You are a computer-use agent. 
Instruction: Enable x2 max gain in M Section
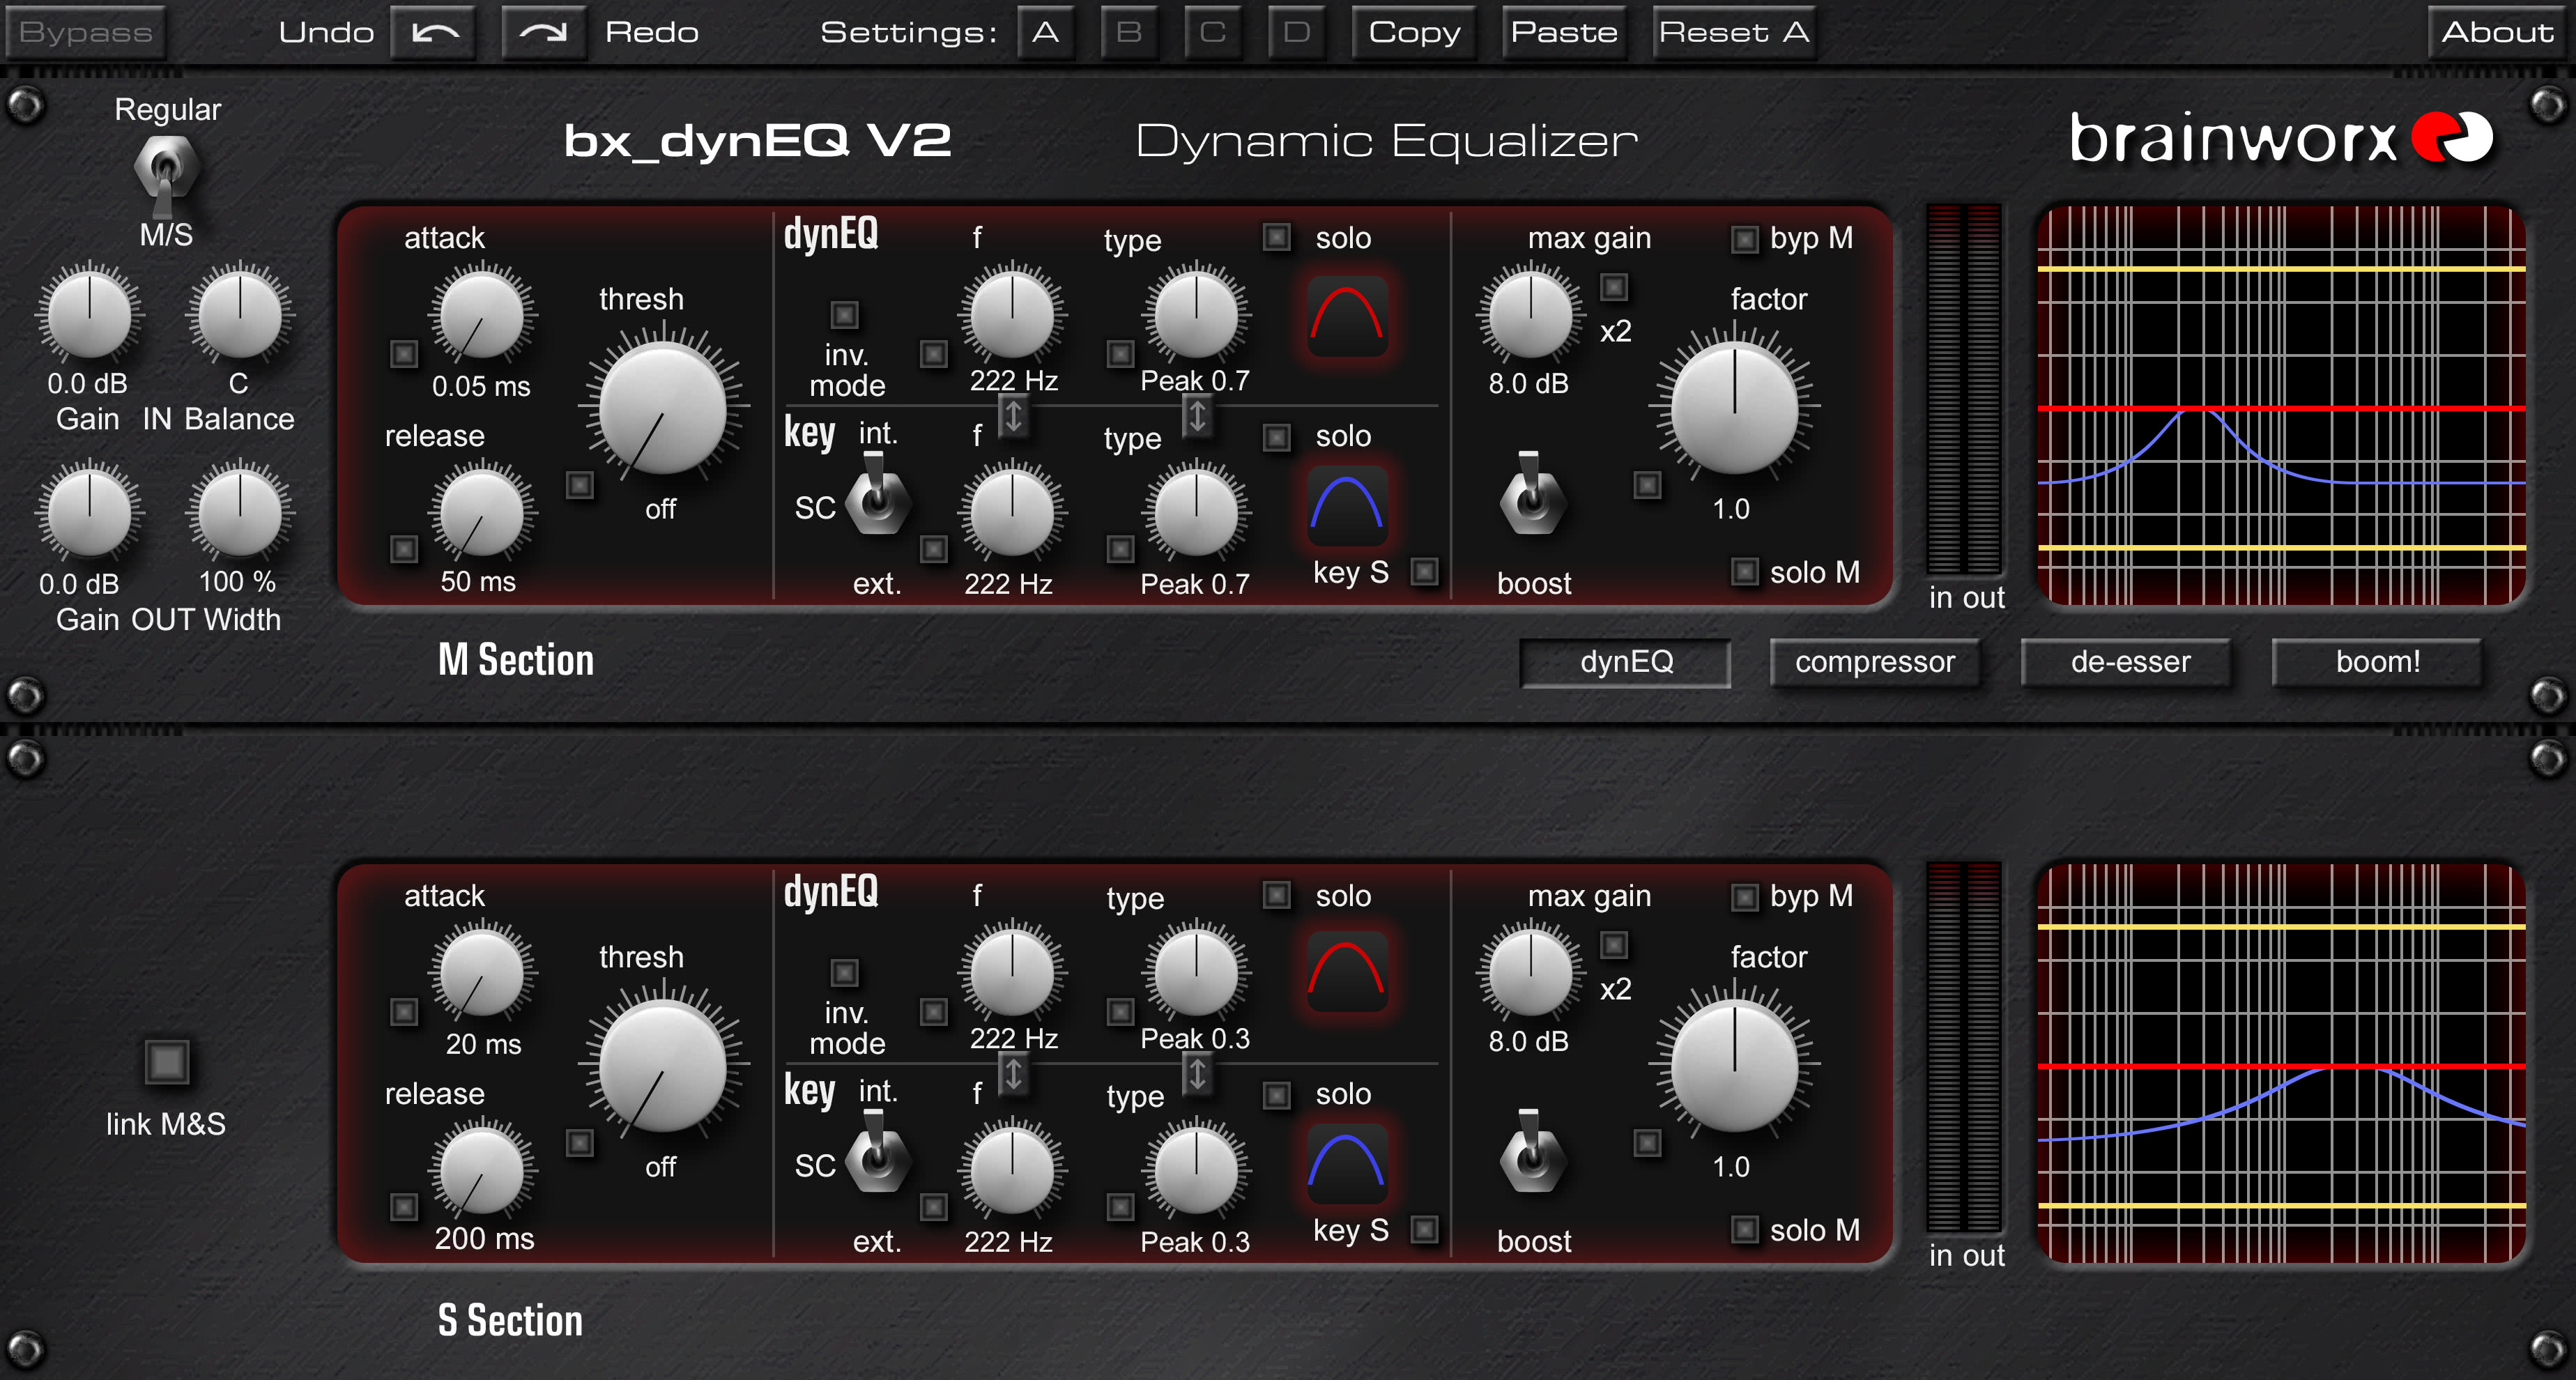tap(1613, 287)
